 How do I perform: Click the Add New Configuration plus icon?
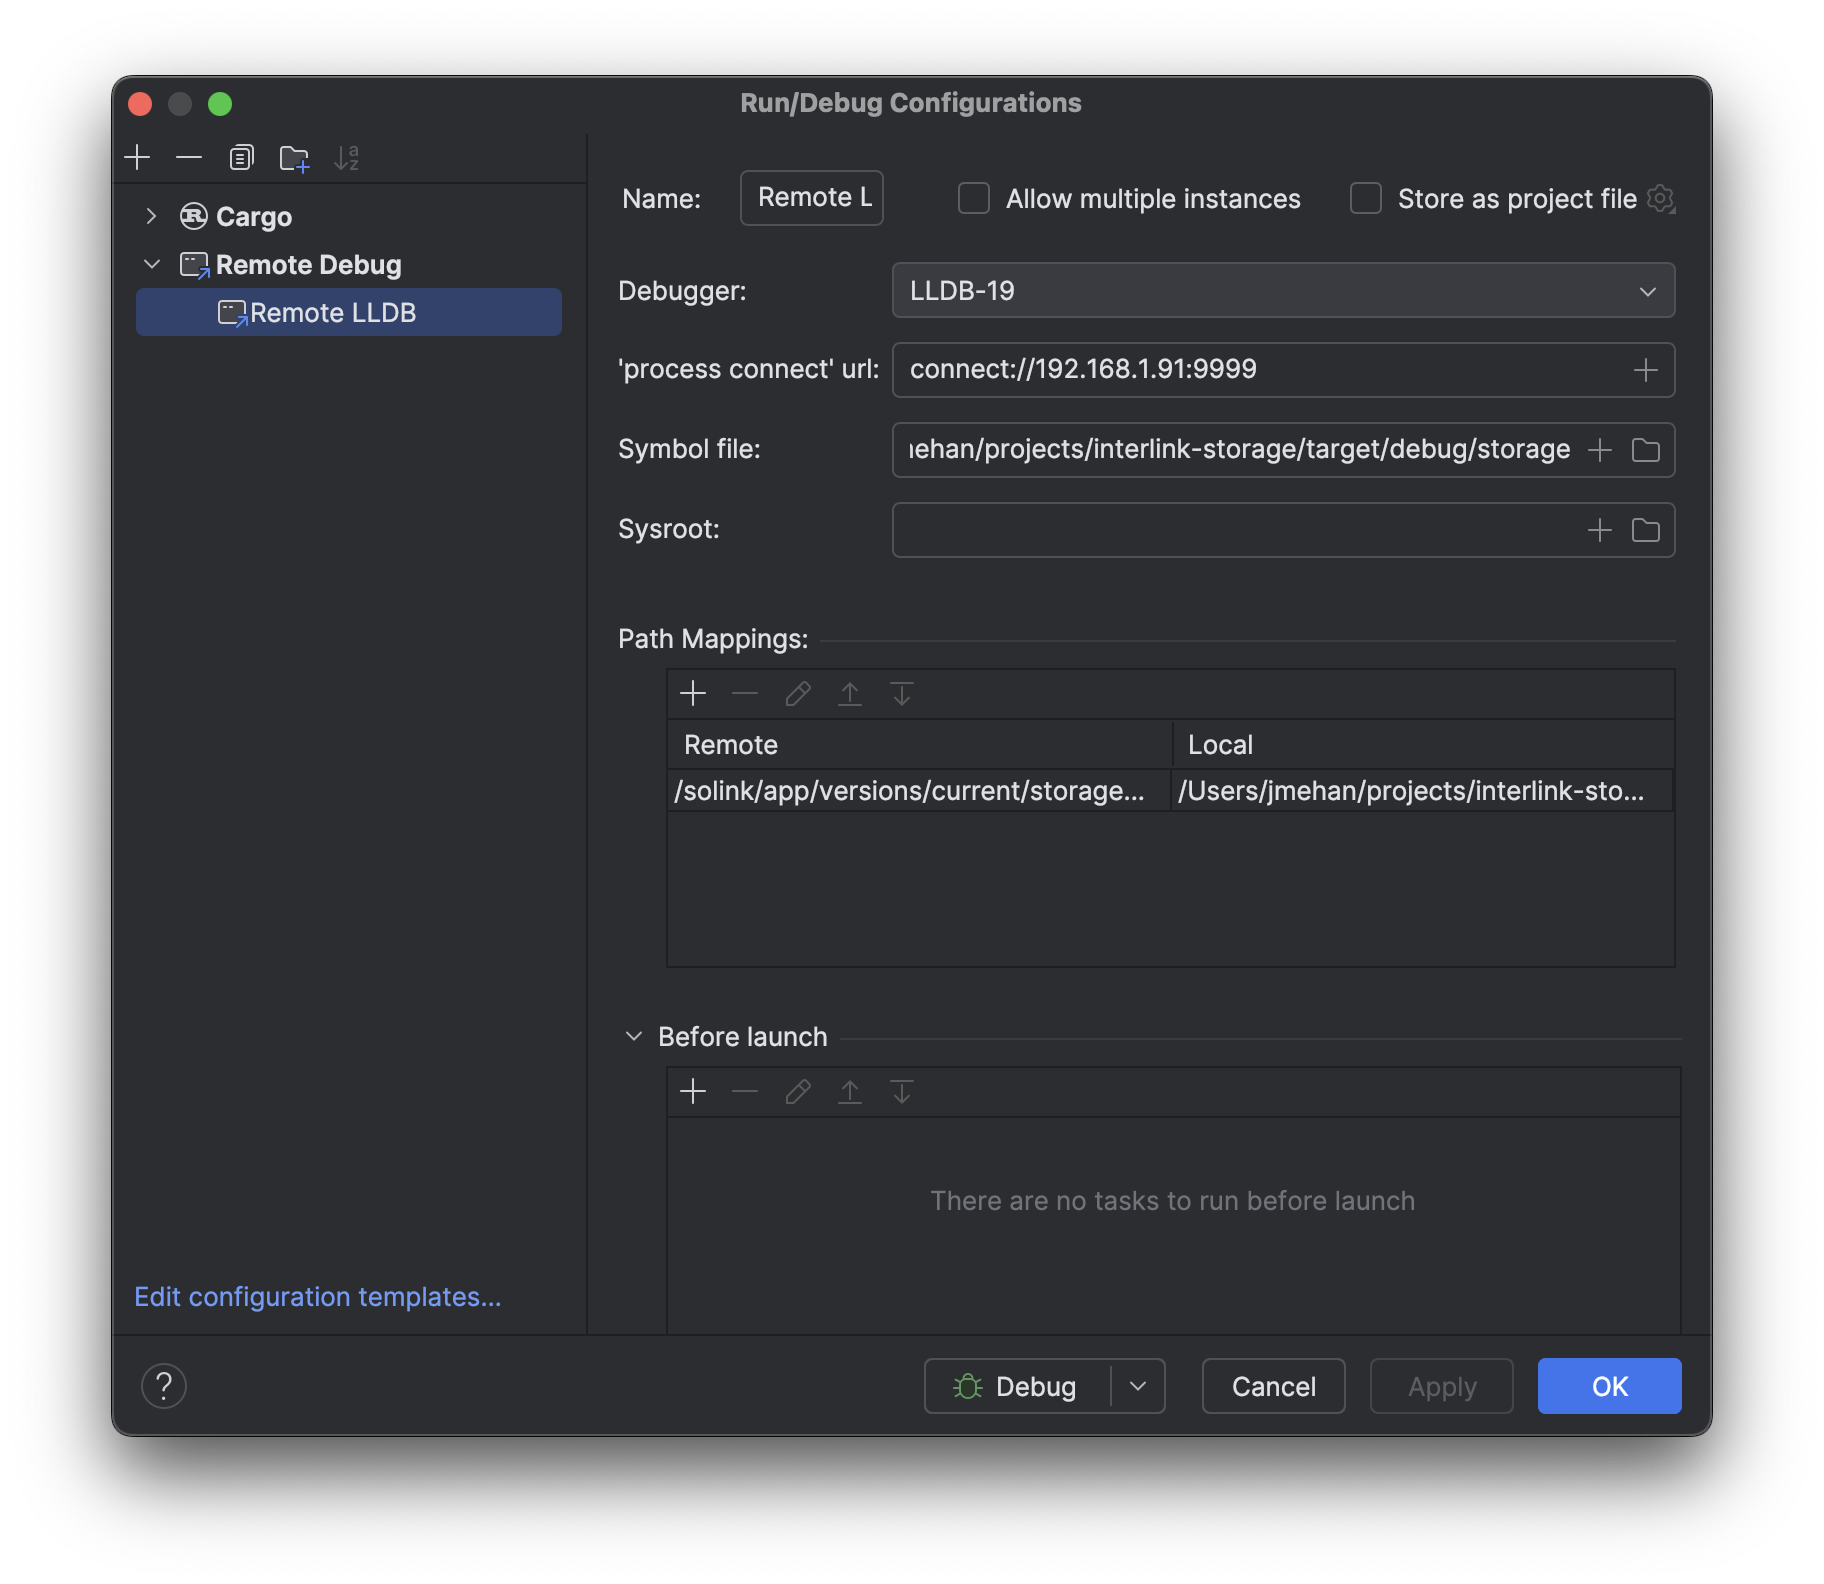pos(137,158)
